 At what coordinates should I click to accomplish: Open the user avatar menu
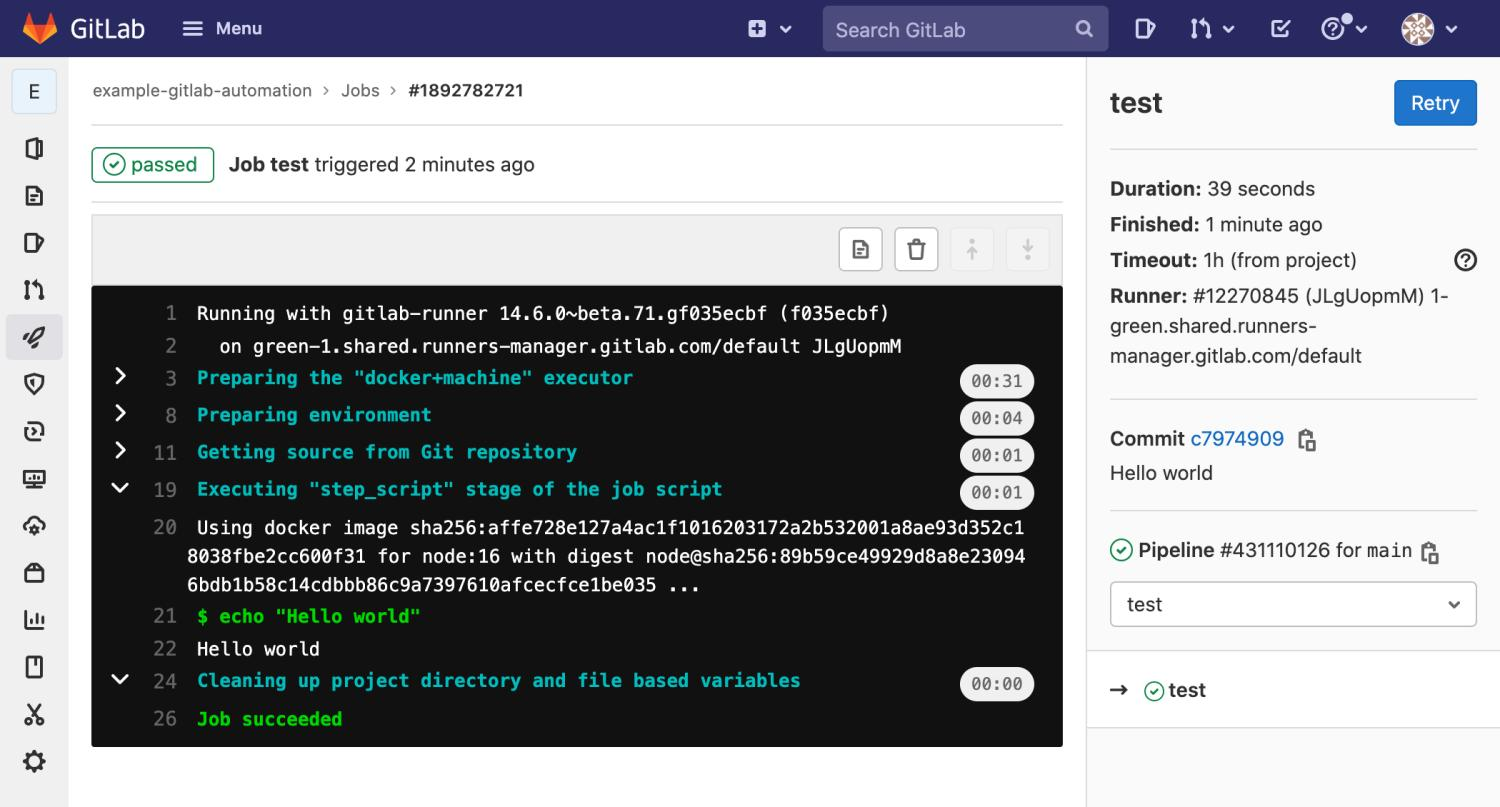[1430, 29]
